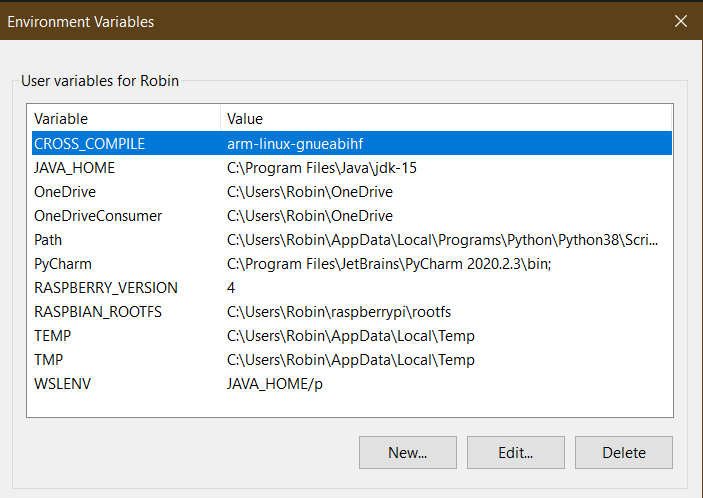Click the PyCharm 2020.2.3 bin path value
The width and height of the screenshot is (703, 498).
tap(389, 264)
